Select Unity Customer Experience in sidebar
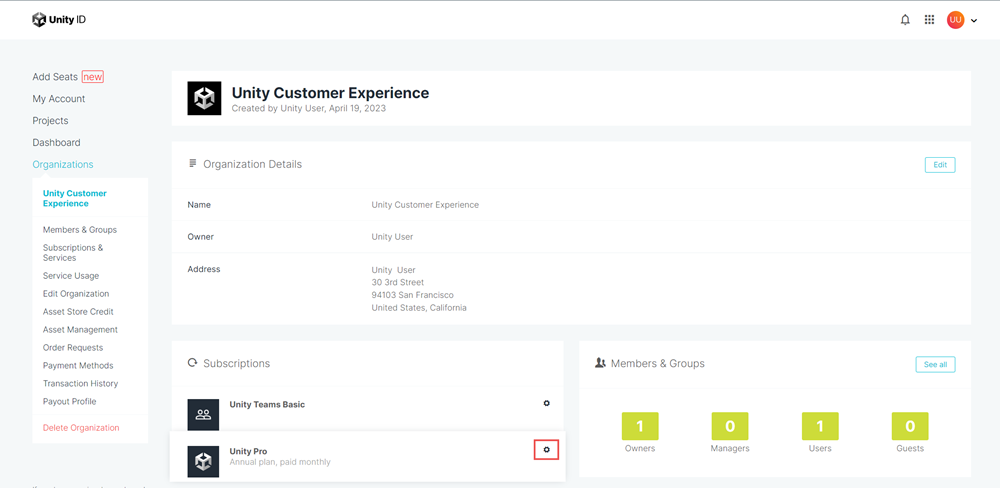 (x=75, y=198)
